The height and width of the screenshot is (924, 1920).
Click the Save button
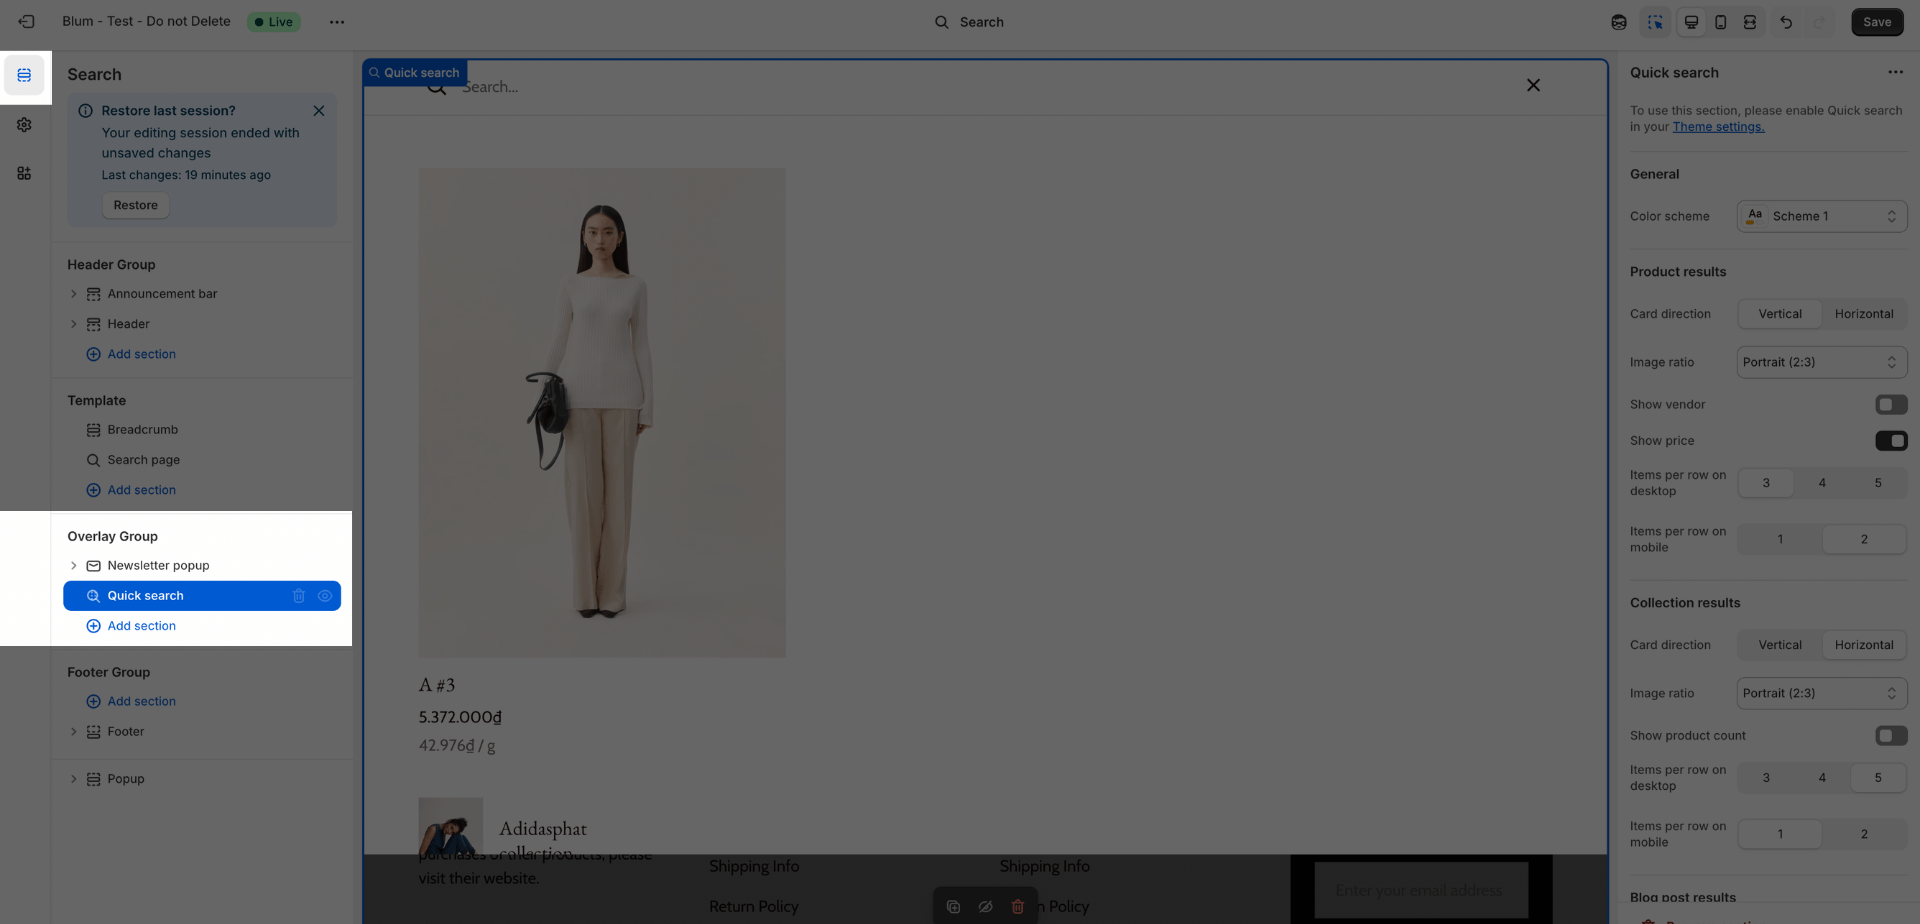click(x=1876, y=21)
